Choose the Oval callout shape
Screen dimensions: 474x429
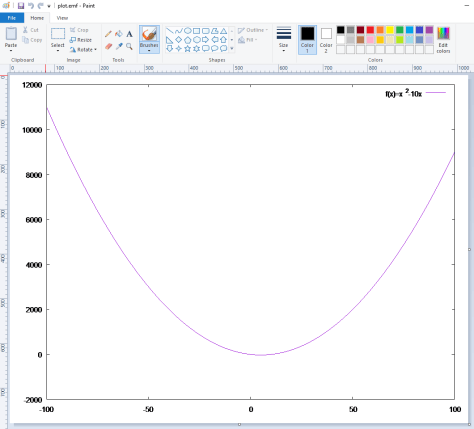[215, 49]
